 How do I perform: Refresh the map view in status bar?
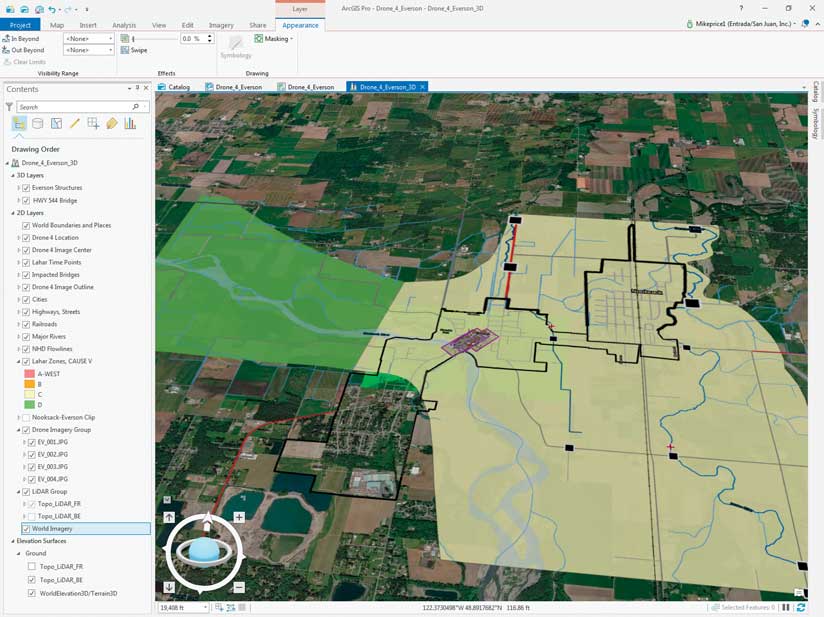[801, 607]
